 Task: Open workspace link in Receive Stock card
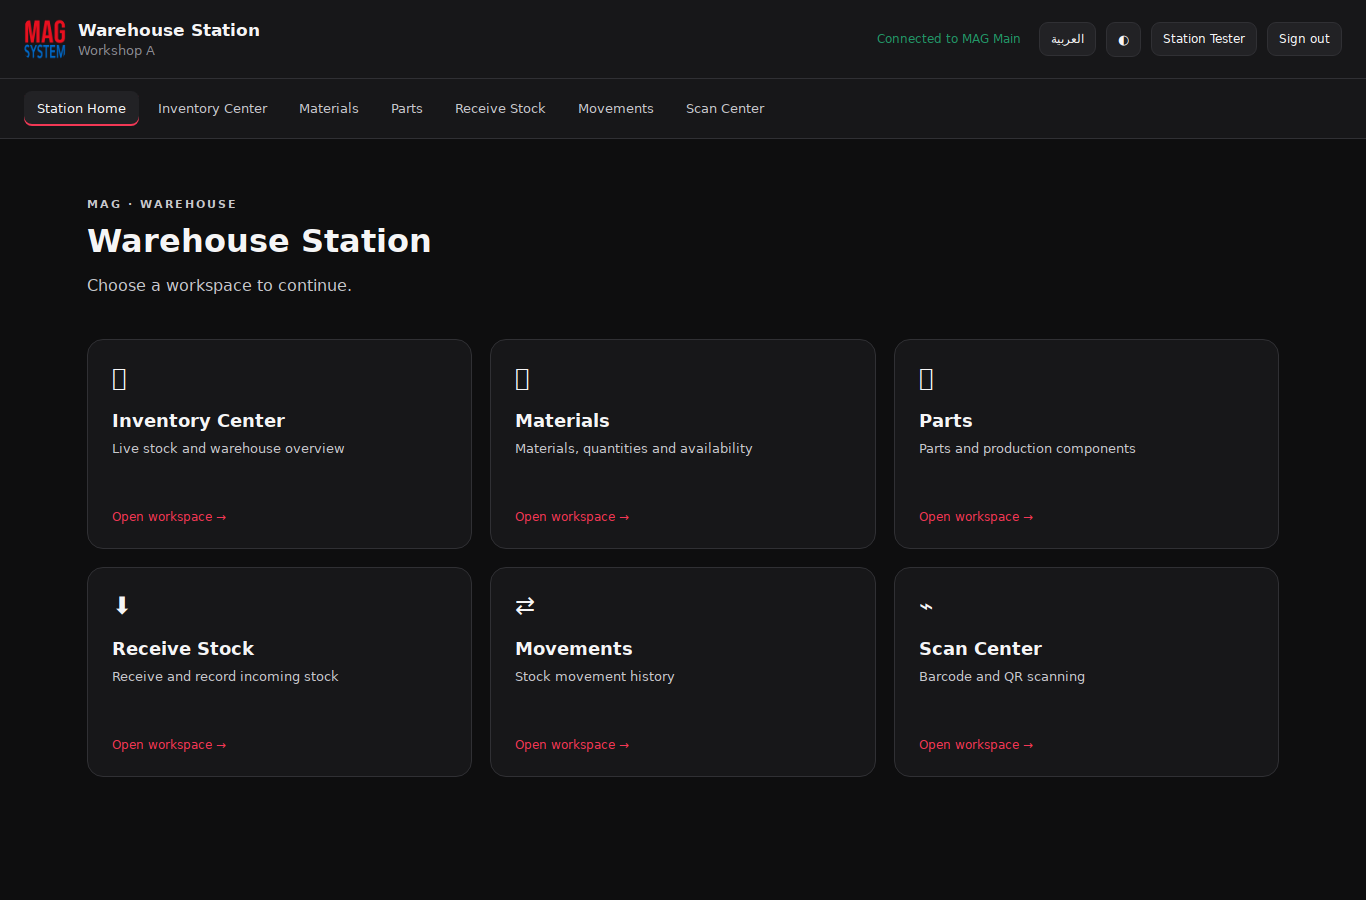coord(169,745)
